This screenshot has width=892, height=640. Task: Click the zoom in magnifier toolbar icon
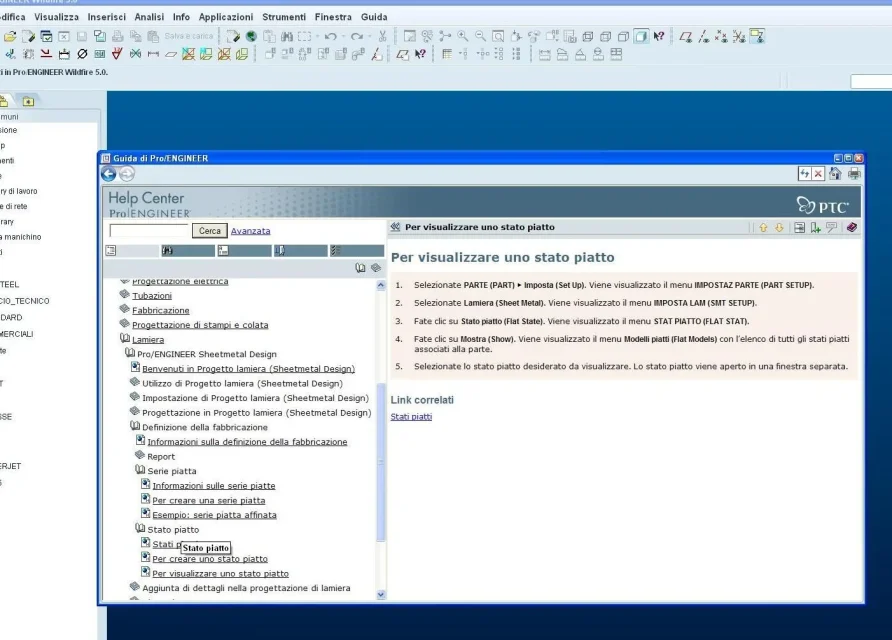463,36
